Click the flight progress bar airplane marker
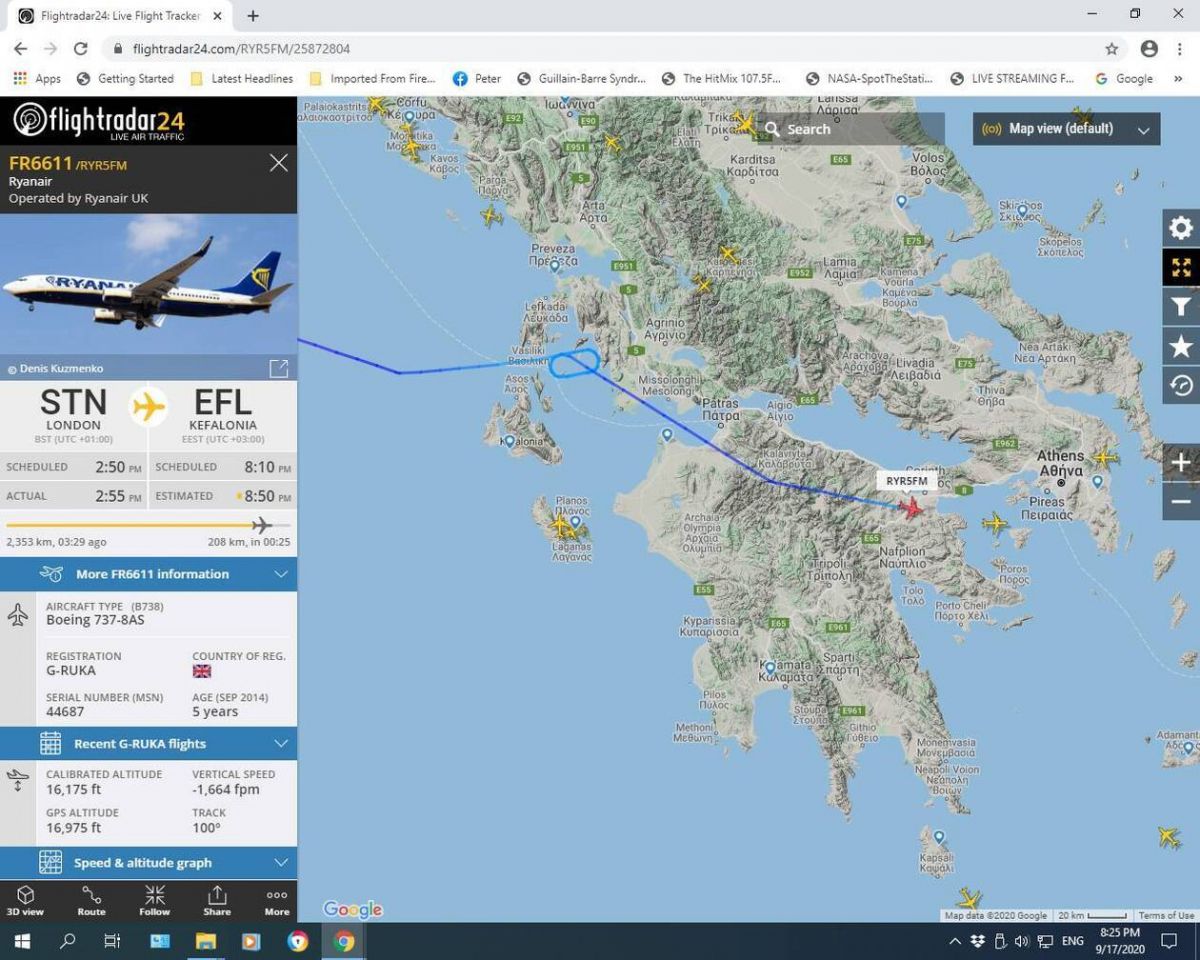This screenshot has height=960, width=1200. (x=262, y=525)
